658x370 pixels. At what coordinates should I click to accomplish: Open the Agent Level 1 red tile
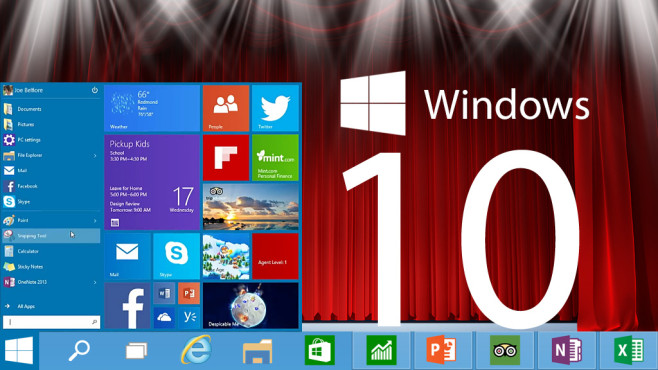tap(275, 256)
